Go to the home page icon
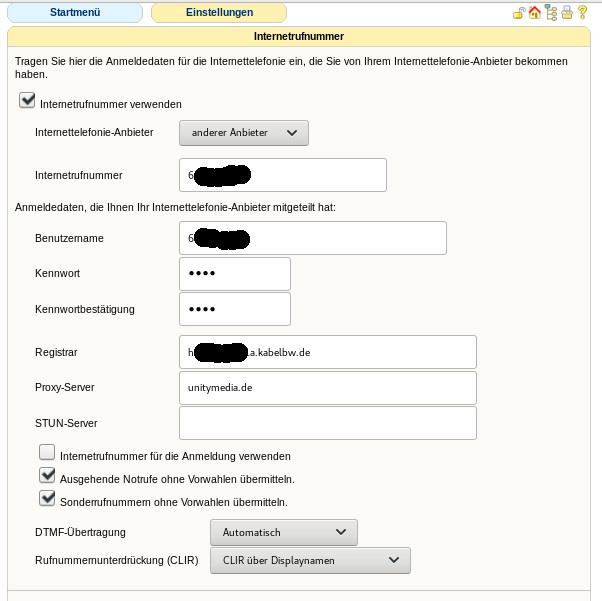 click(535, 13)
